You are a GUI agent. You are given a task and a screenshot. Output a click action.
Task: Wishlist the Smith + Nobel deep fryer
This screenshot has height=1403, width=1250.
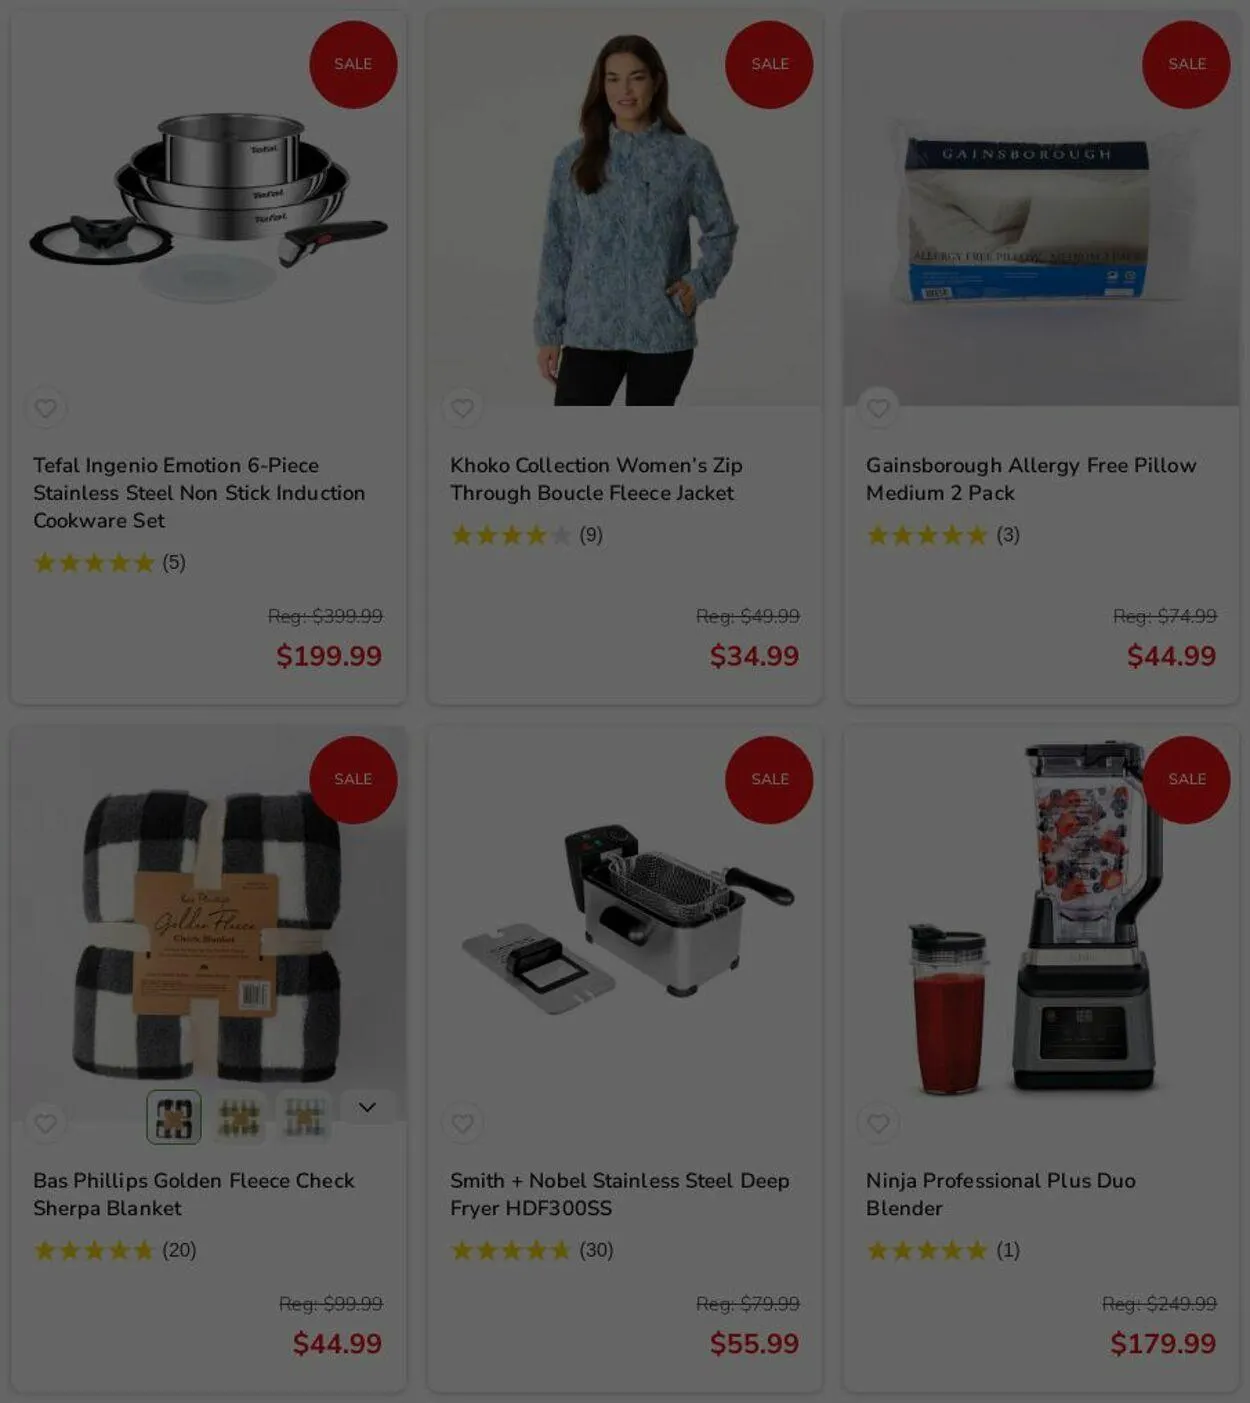(462, 1123)
